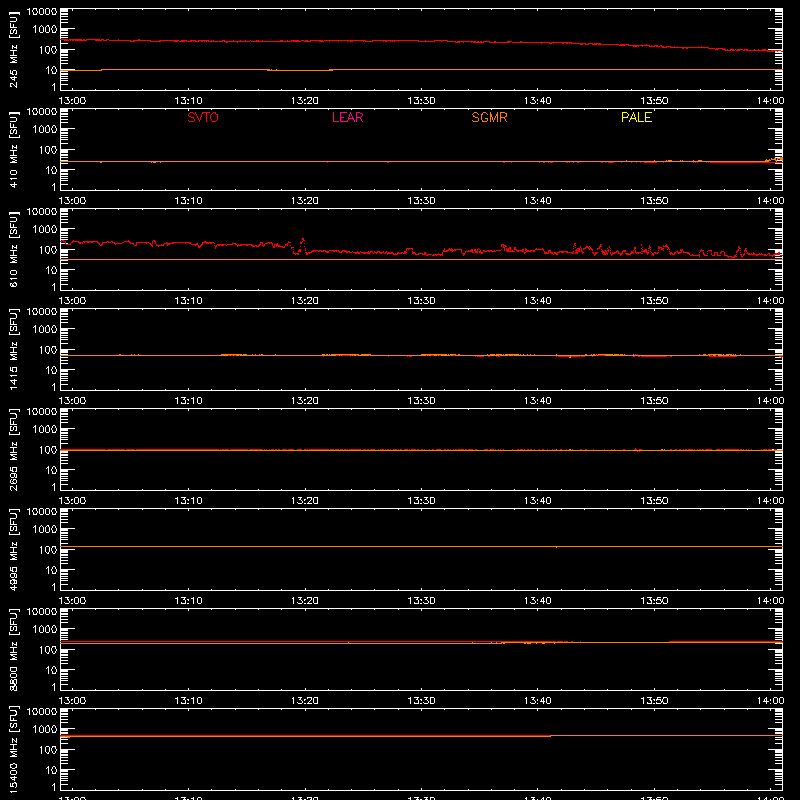Select the 8800 MHz [SFU] axis title
The width and height of the screenshot is (800, 800).
tap(13, 649)
